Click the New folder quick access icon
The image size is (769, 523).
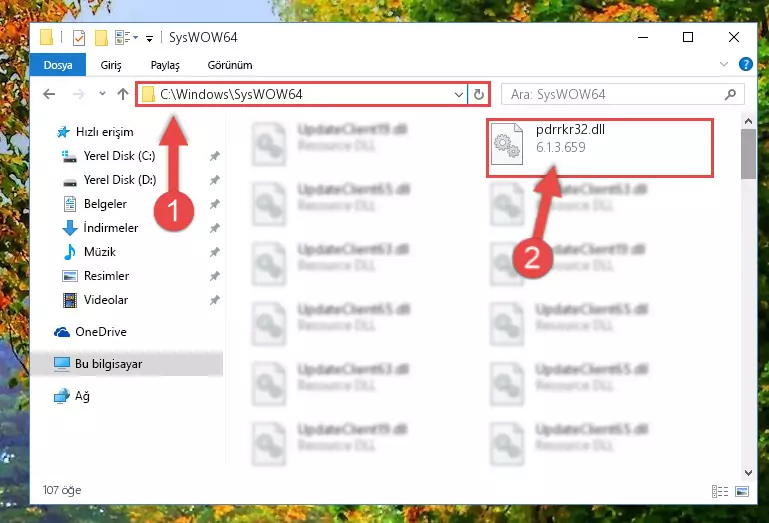coord(101,37)
